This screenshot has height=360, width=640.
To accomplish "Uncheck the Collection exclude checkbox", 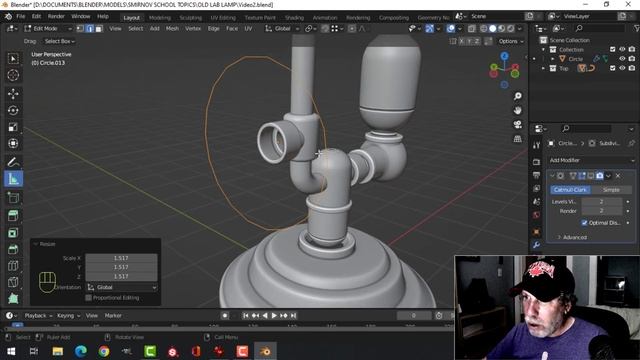I will coord(612,49).
